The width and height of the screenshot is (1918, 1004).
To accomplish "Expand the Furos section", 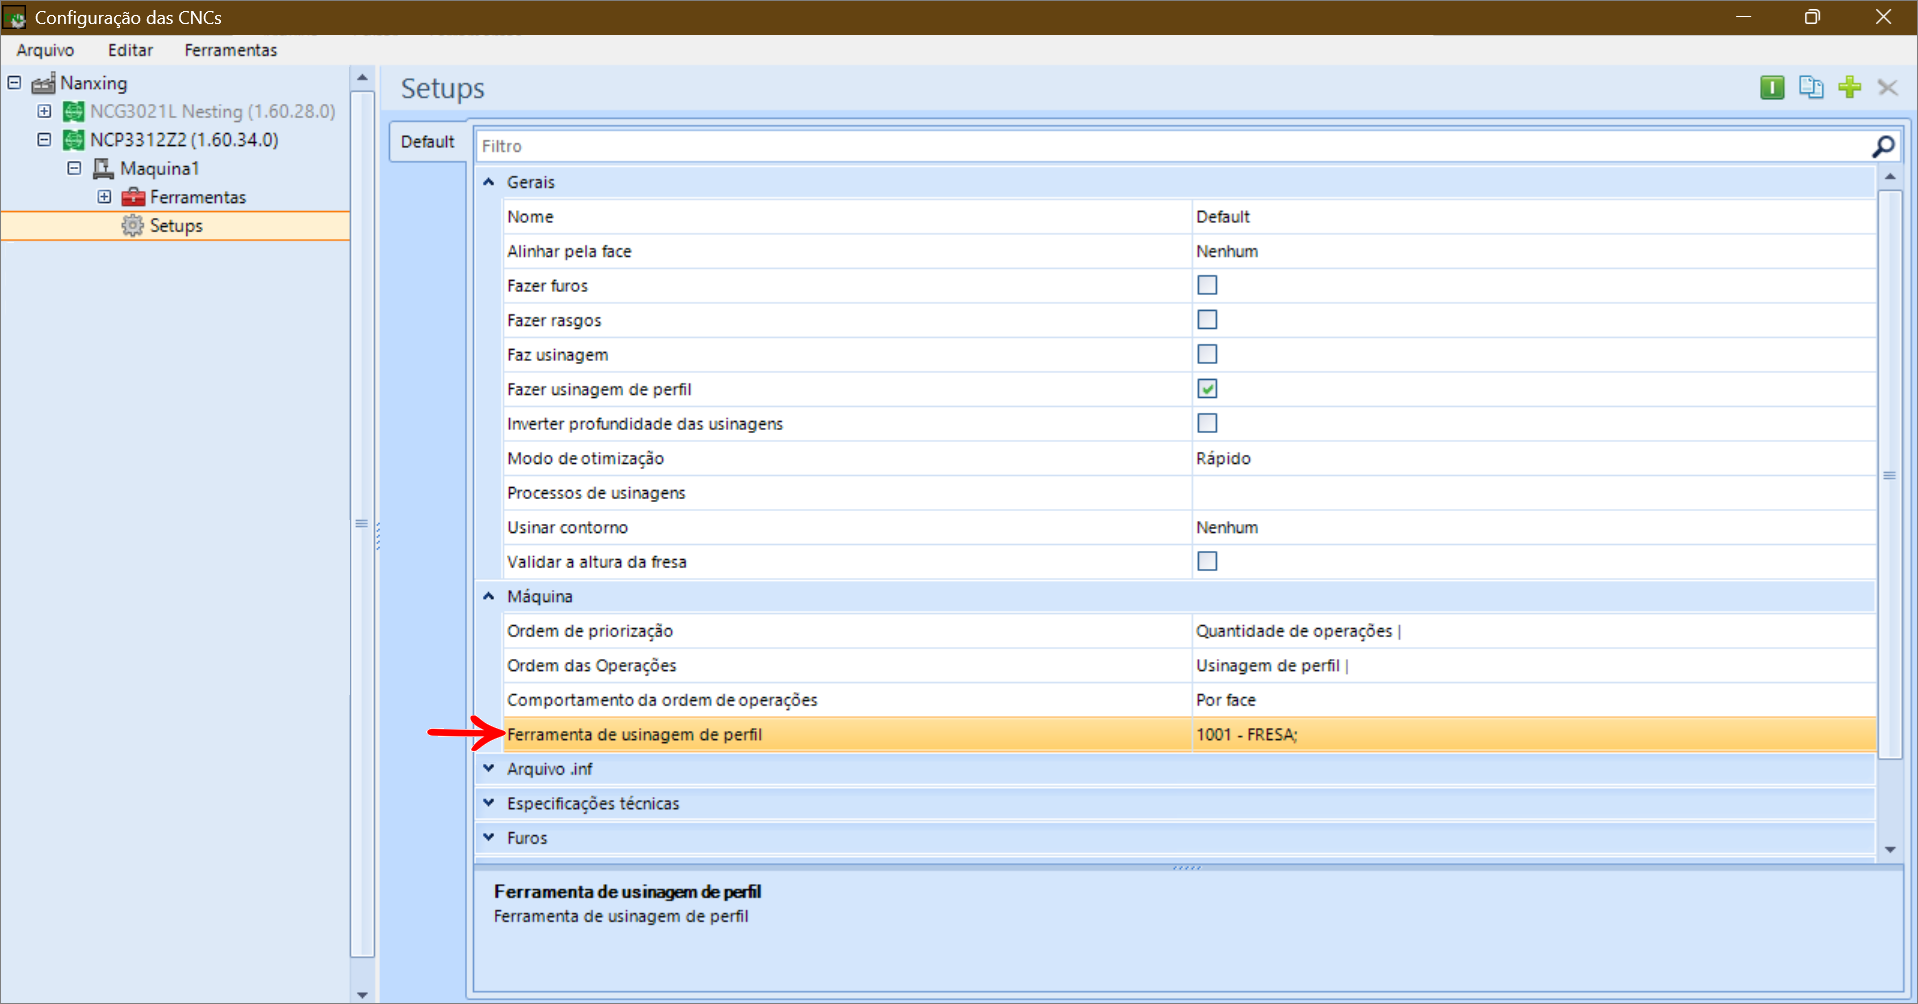I will click(x=489, y=837).
